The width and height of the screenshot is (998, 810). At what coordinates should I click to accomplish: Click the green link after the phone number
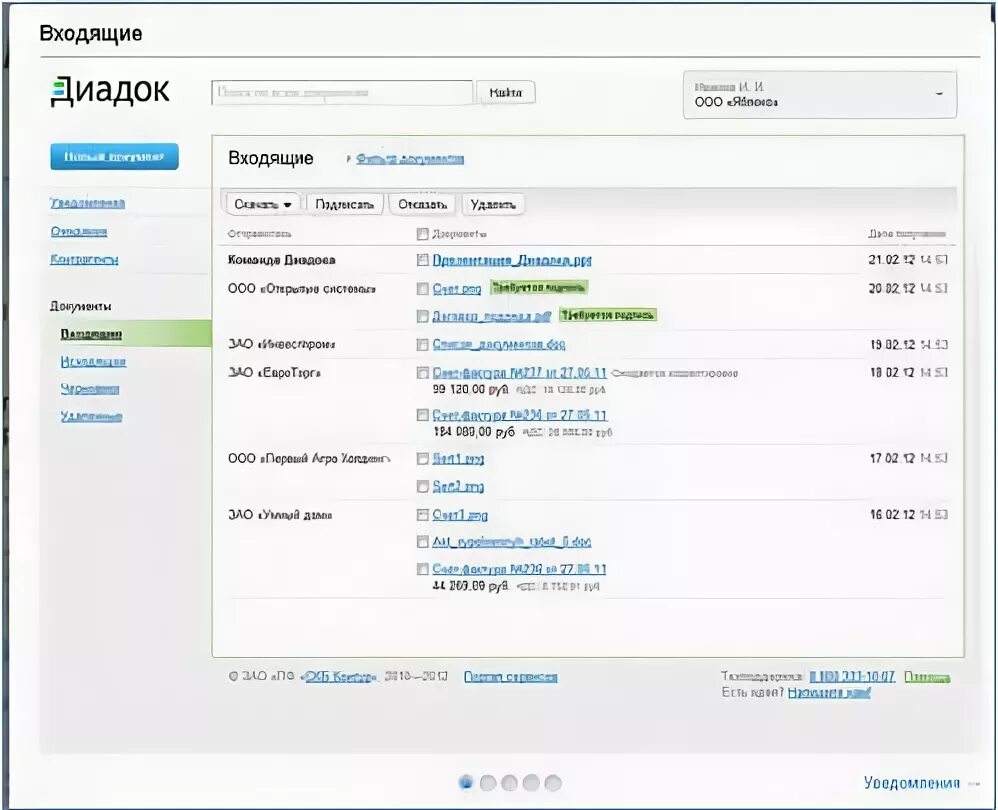pos(927,677)
